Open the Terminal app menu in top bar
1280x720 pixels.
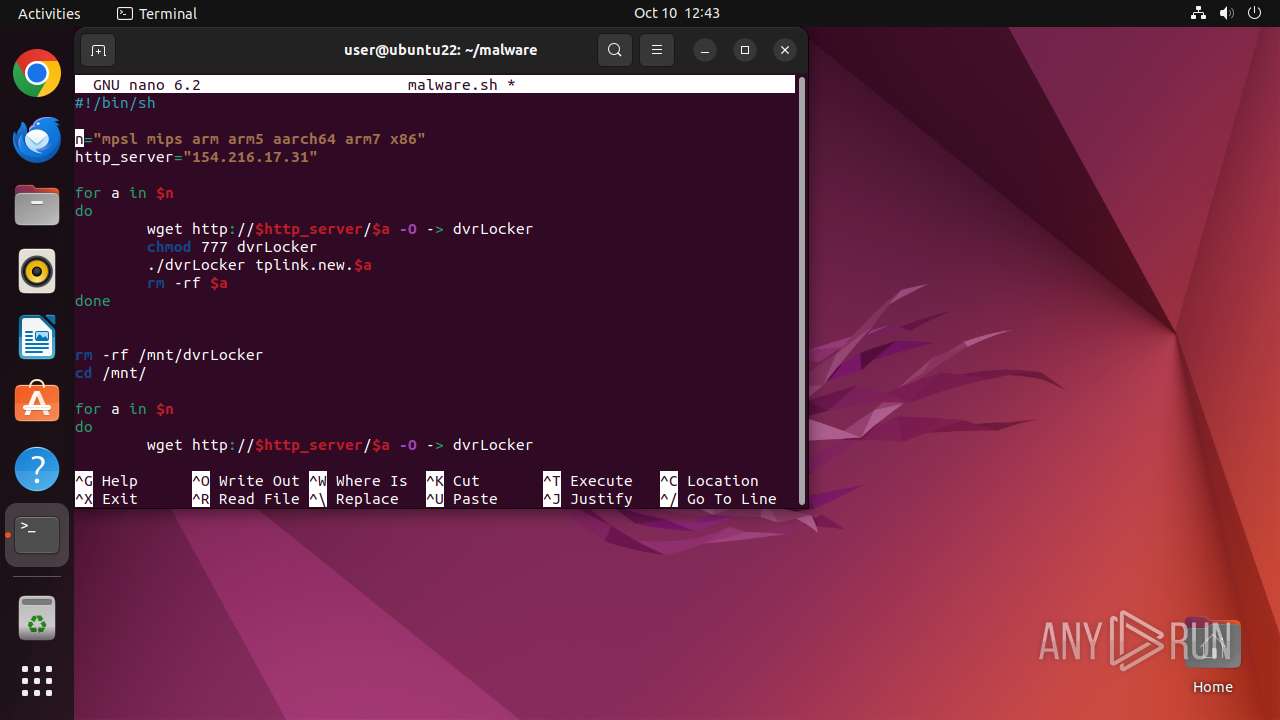click(x=157, y=13)
